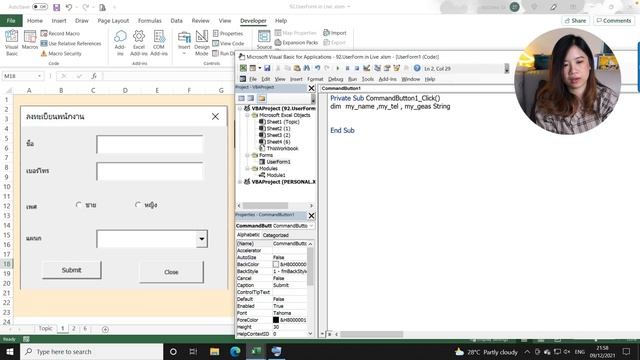This screenshot has width=640, height=360.
Task: Click the Share button
Action: (x=575, y=20)
